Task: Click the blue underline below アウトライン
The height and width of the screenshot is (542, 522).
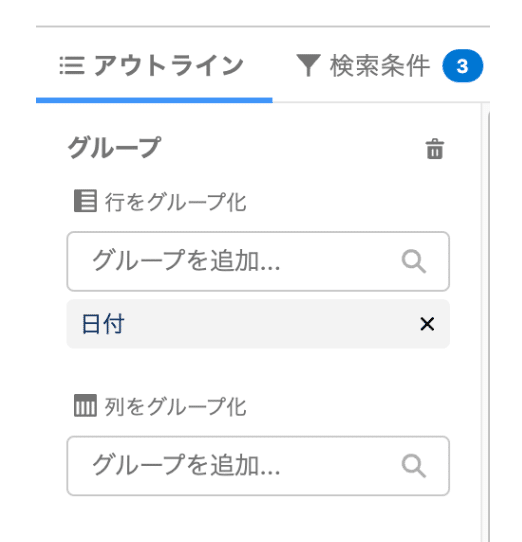Action: [x=154, y=100]
